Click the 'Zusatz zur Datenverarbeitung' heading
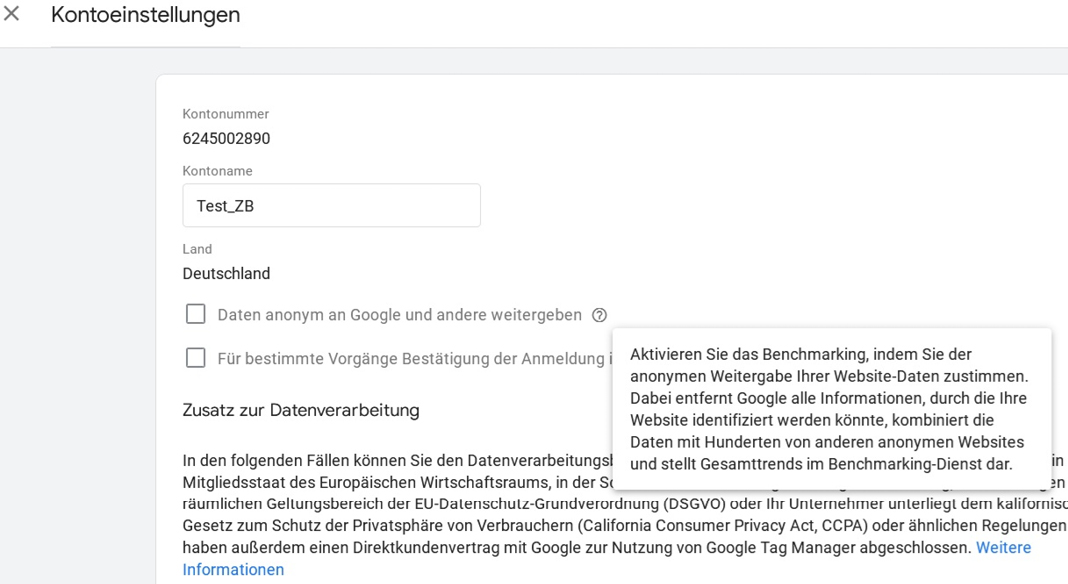Screen dimensions: 1068x584 coord(300,410)
